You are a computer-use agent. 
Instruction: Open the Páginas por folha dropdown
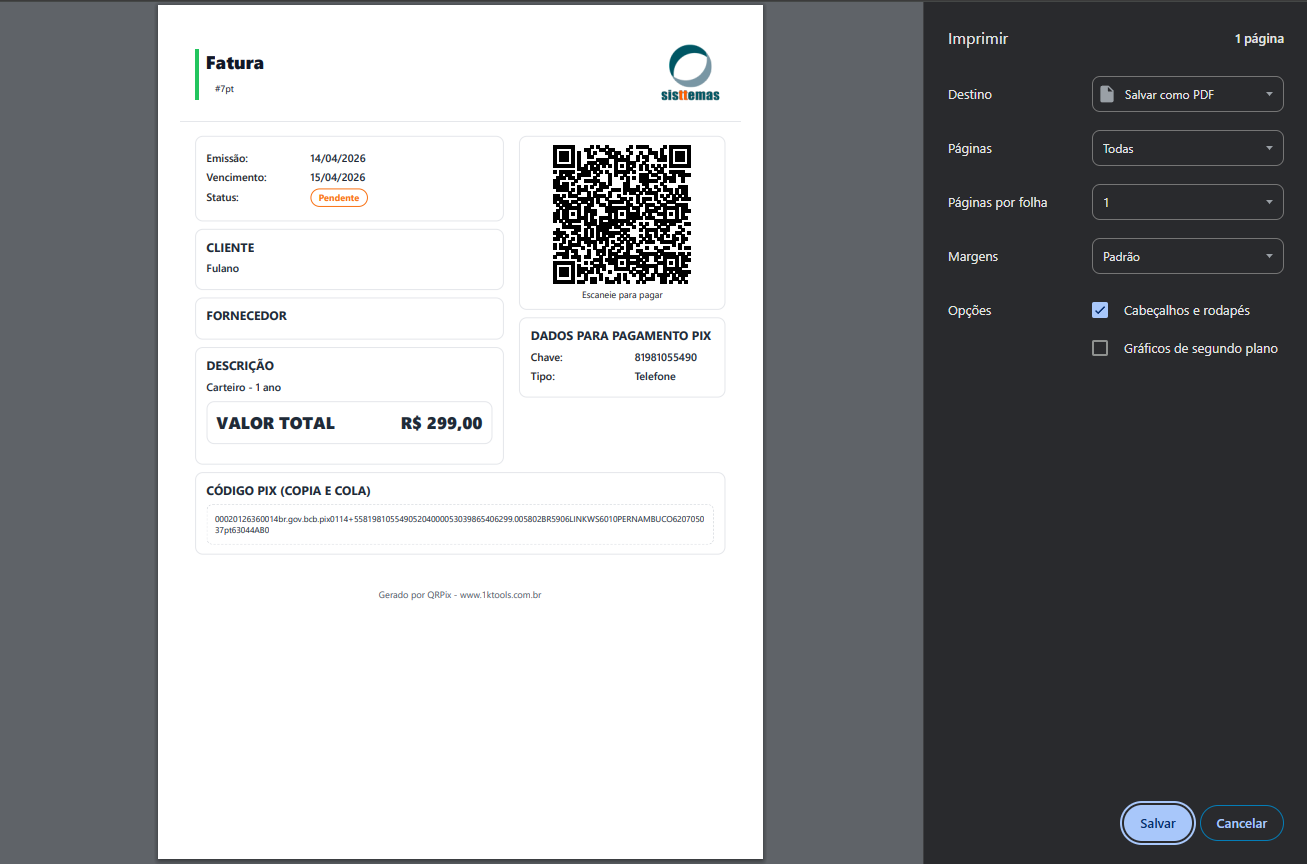[1186, 202]
